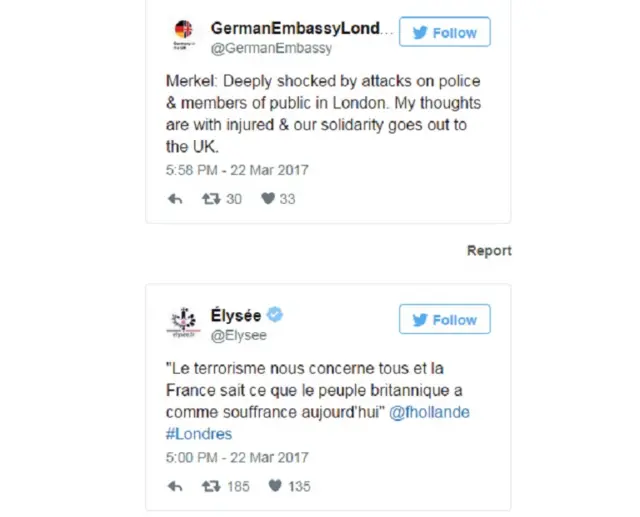The image size is (640, 517).
Task: Click the GermanEmbassyLondon display name
Action: pyautogui.click(x=296, y=29)
